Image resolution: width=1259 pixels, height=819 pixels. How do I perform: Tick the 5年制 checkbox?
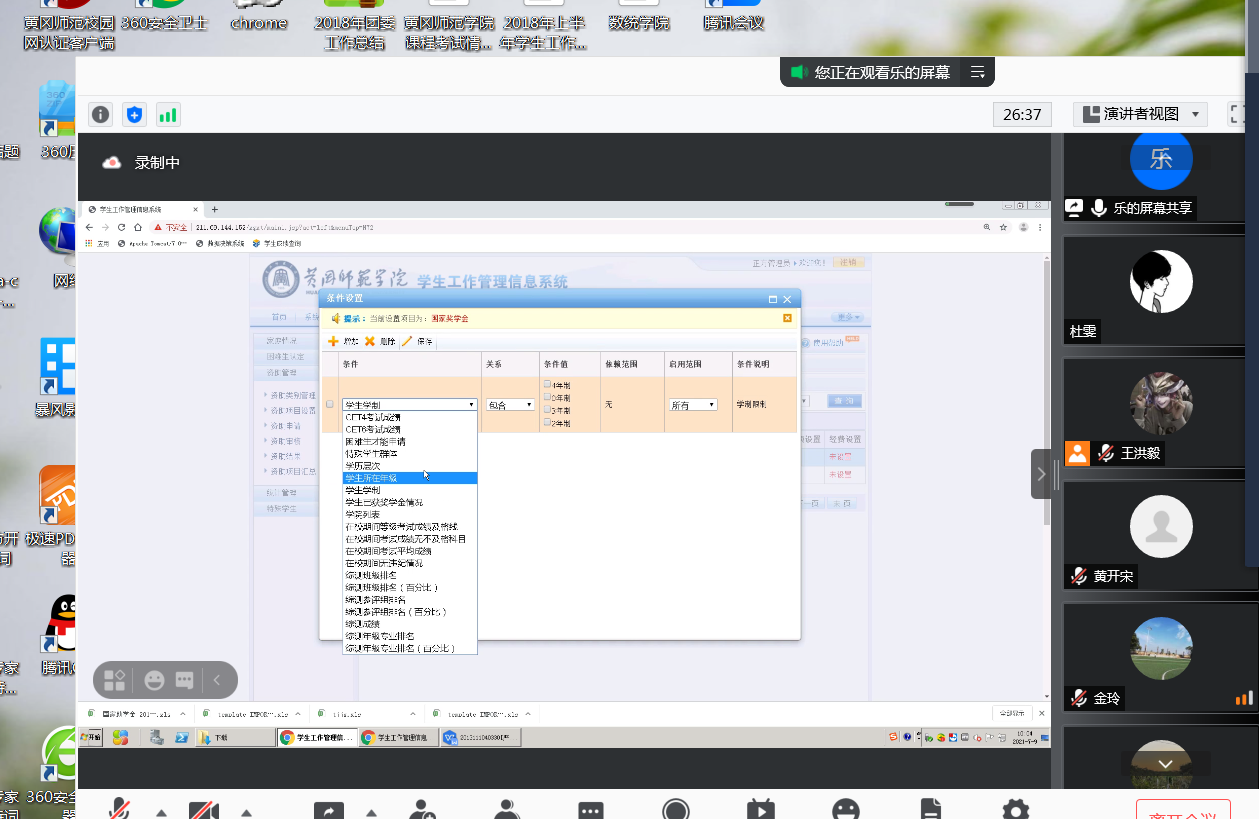point(547,397)
